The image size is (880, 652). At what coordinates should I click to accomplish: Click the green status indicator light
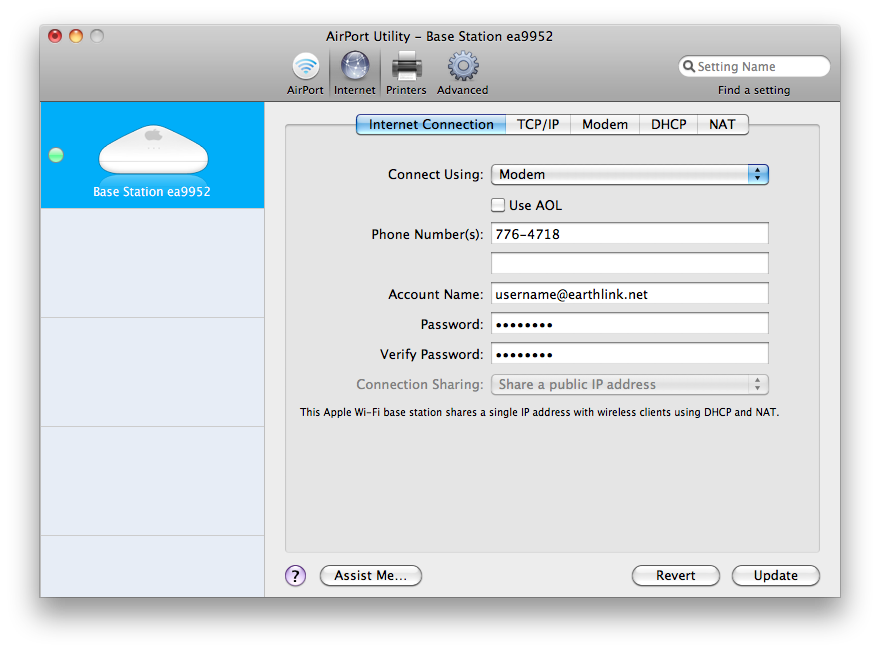click(x=56, y=155)
